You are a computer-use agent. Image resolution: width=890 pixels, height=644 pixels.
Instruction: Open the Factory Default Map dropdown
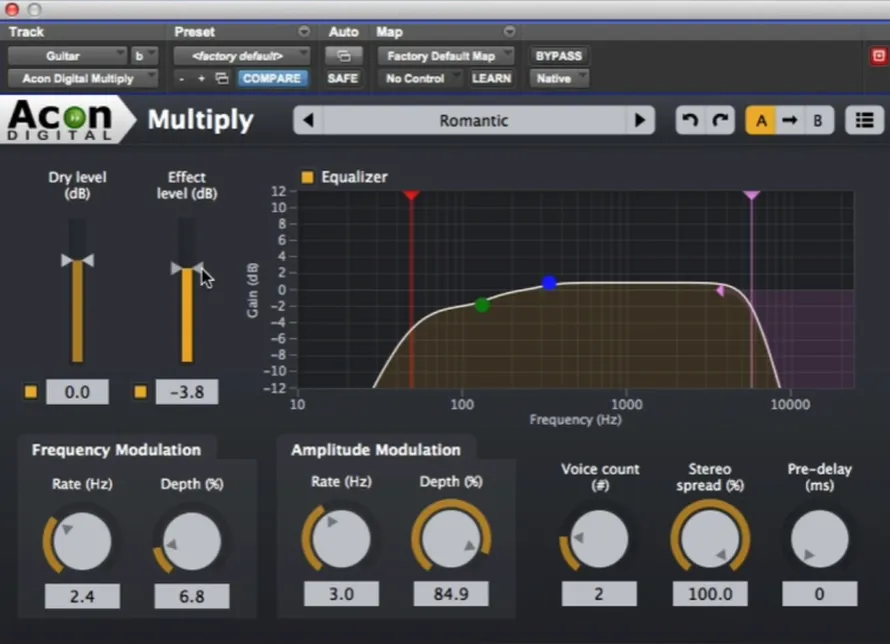(446, 56)
